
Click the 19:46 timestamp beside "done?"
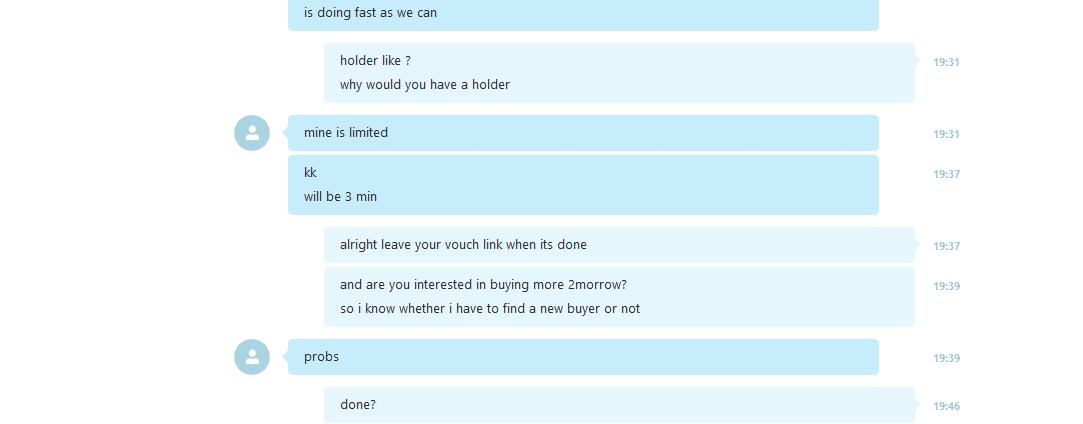(946, 406)
